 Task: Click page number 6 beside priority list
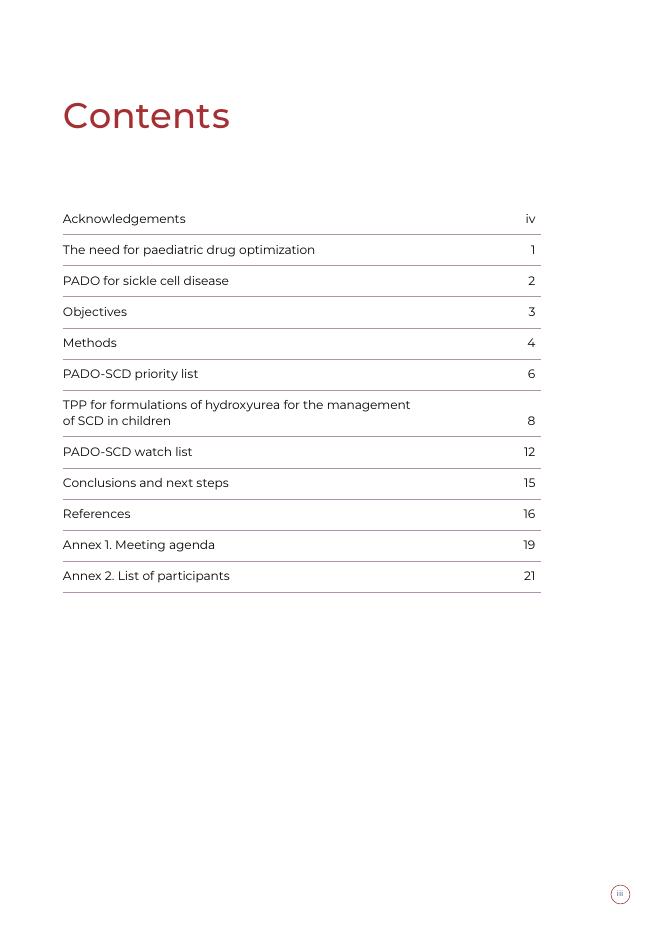(x=531, y=374)
